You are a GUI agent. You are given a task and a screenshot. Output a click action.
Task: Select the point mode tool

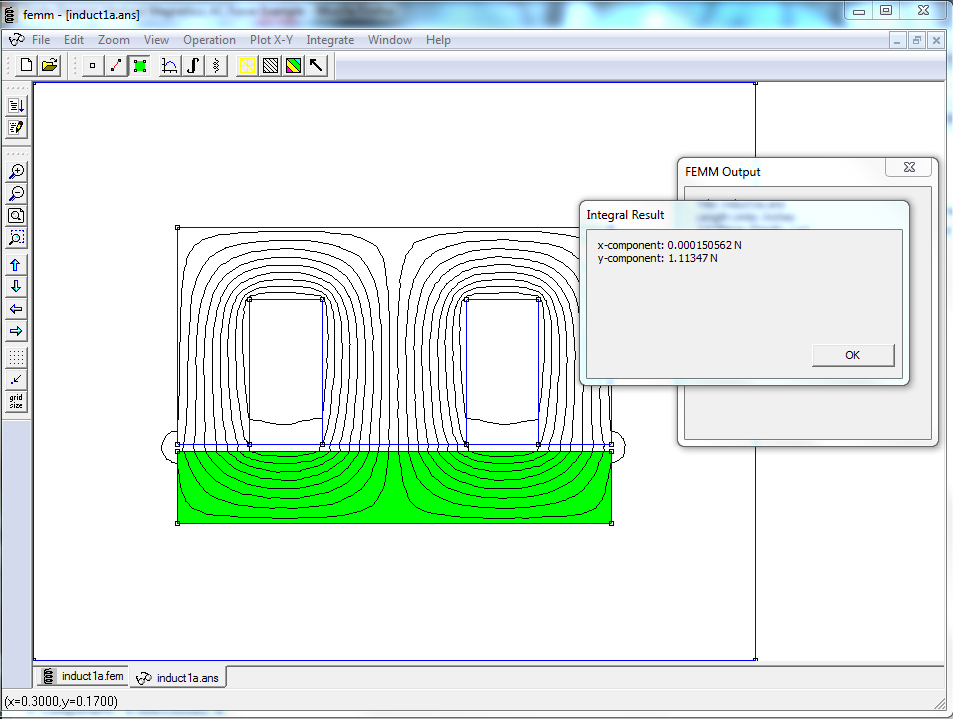pos(92,65)
